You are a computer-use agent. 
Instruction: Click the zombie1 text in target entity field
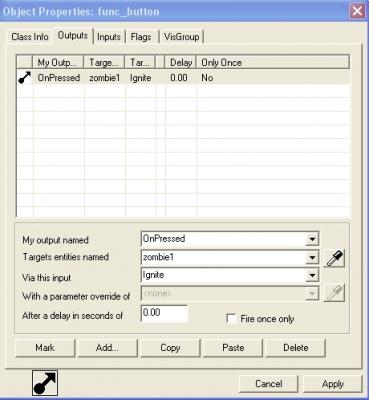(x=158, y=257)
